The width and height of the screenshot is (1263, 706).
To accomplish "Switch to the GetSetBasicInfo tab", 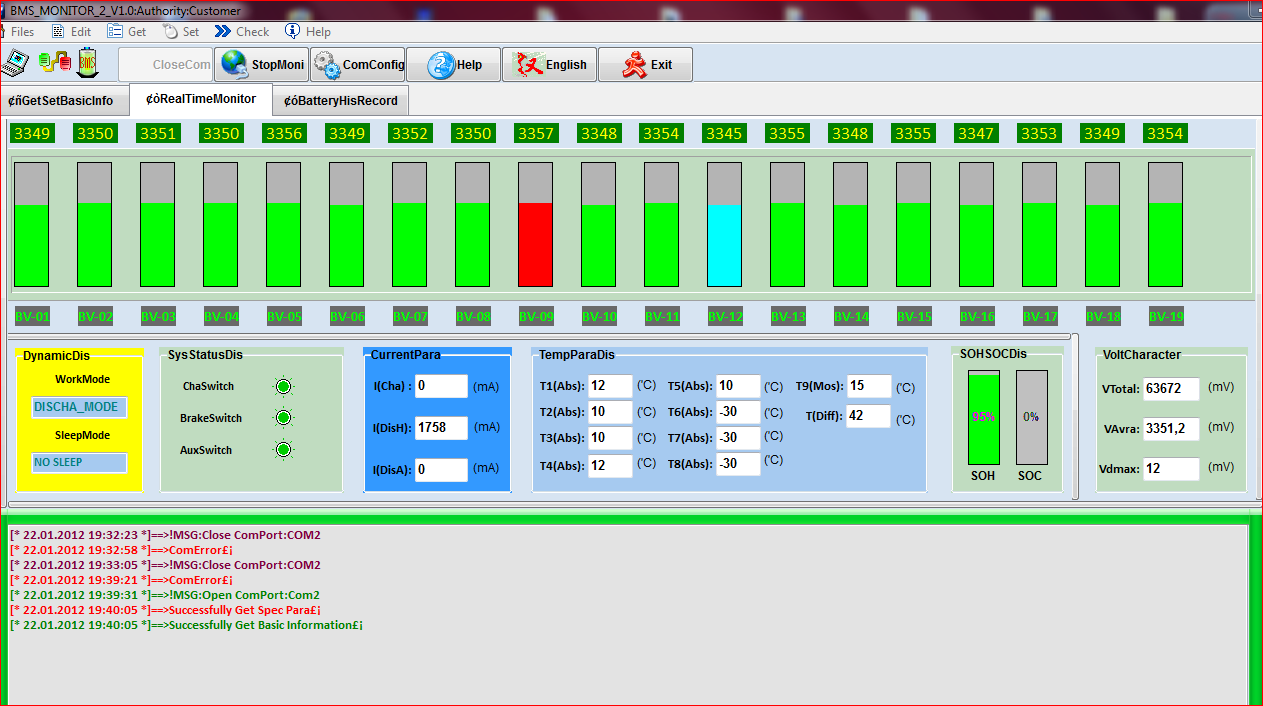I will pyautogui.click(x=61, y=101).
